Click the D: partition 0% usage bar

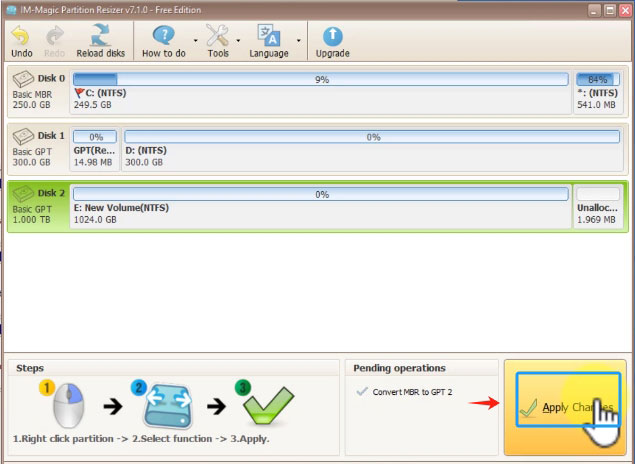pos(372,137)
